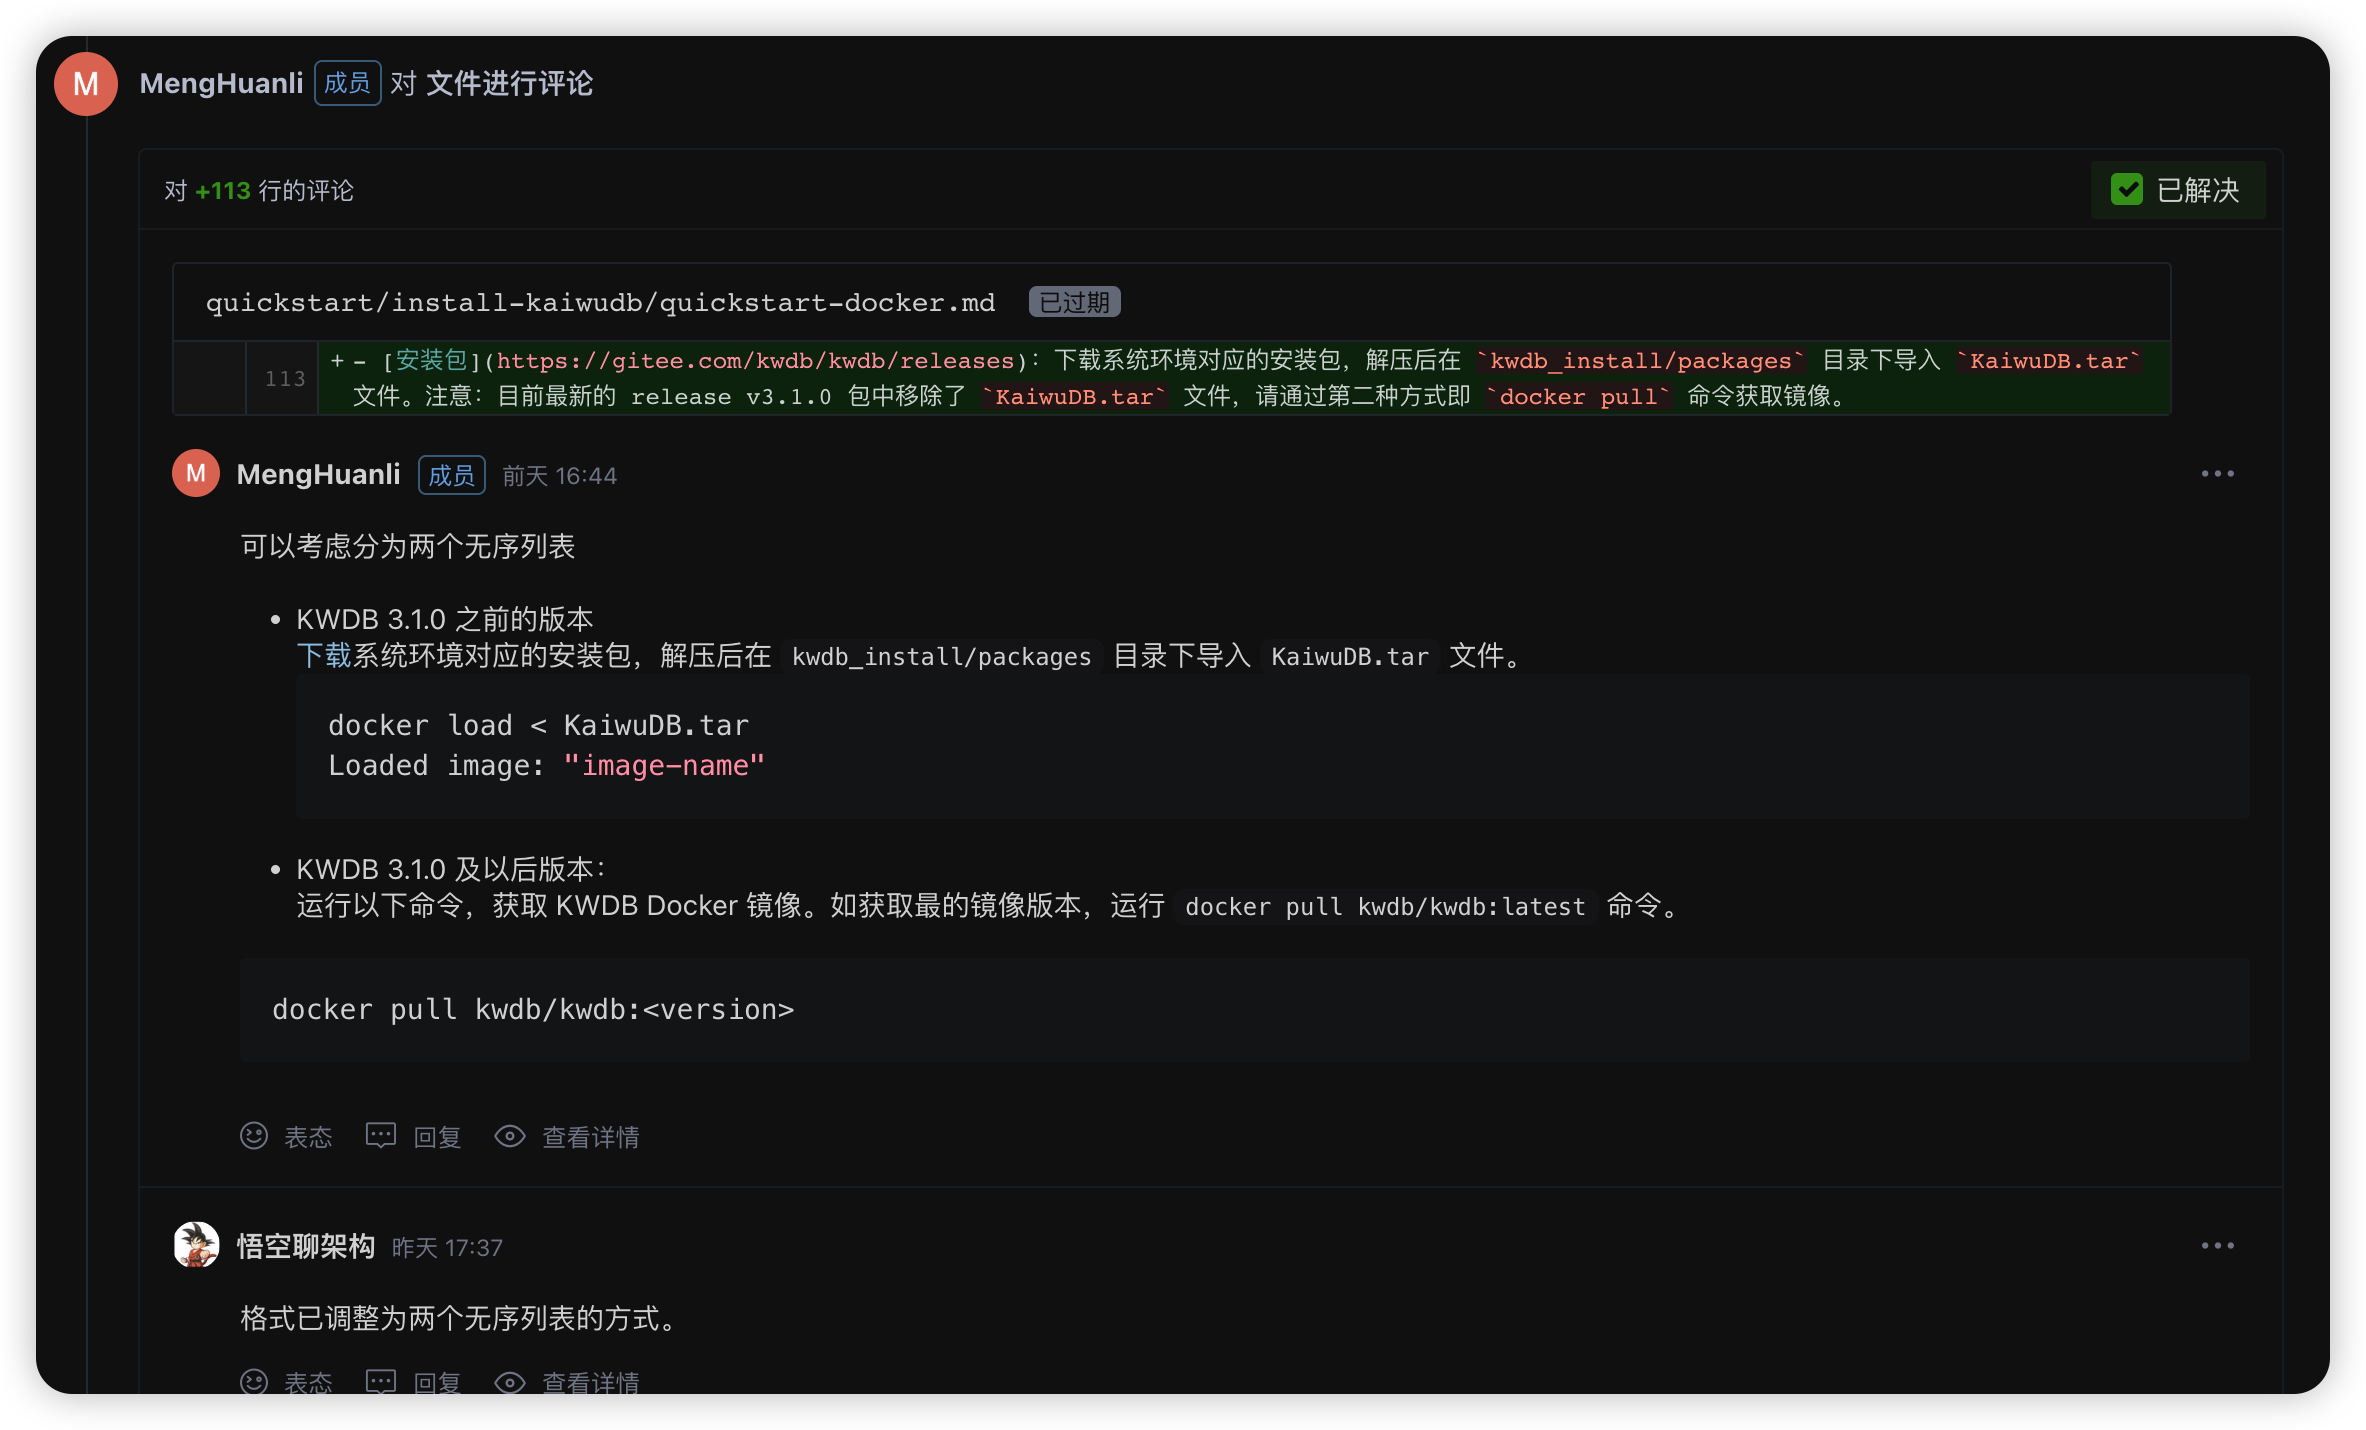The image size is (2366, 1430).
Task: Open the 安装包 link in the diff
Action: pyautogui.click(x=430, y=360)
